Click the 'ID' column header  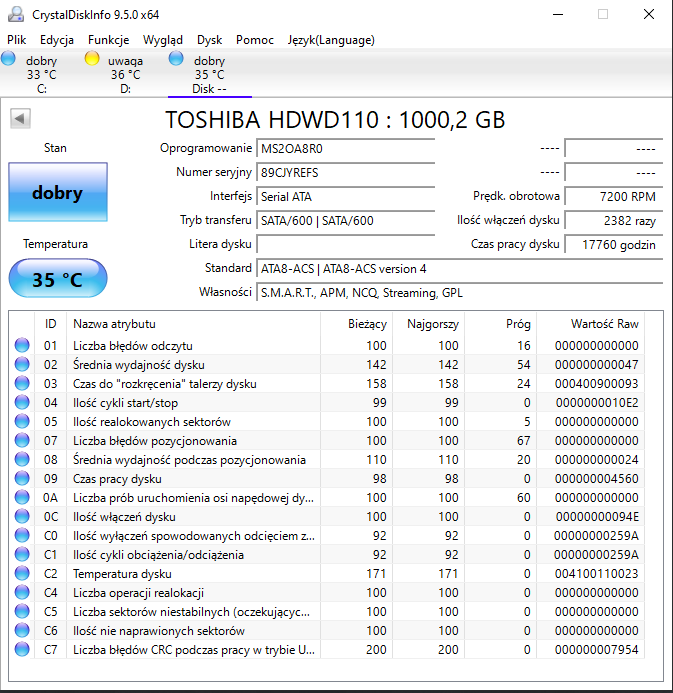[x=50, y=324]
